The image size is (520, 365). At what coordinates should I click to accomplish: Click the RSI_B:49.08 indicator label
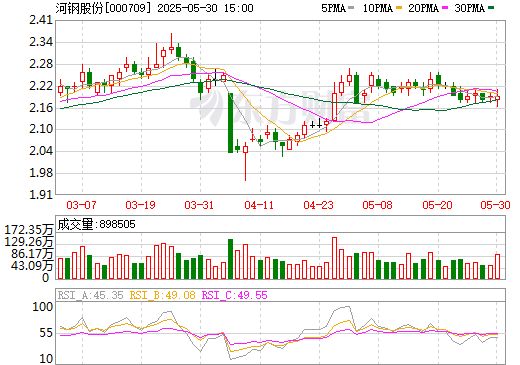[162, 295]
